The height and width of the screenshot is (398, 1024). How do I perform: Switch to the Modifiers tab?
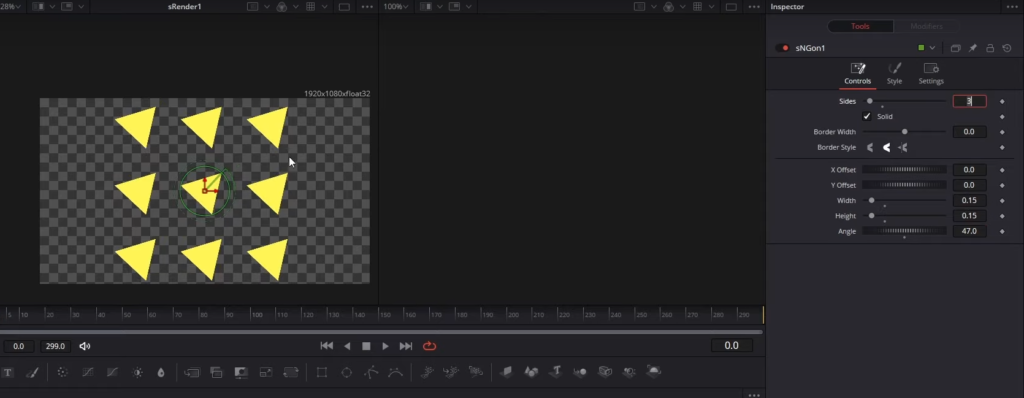click(926, 26)
